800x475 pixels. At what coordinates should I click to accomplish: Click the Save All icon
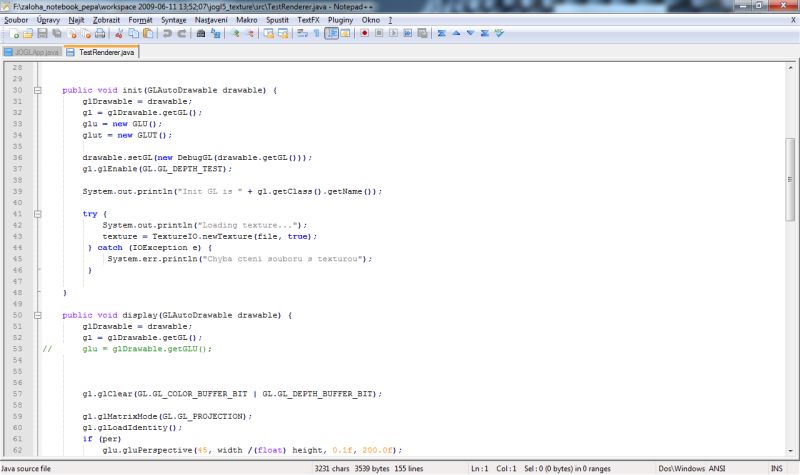57,33
